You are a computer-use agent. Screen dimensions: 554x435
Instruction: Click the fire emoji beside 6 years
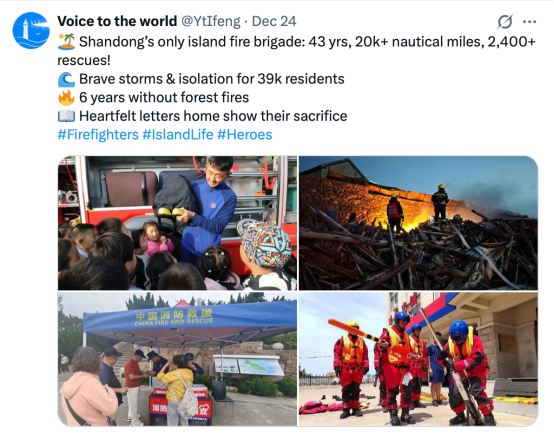click(66, 98)
